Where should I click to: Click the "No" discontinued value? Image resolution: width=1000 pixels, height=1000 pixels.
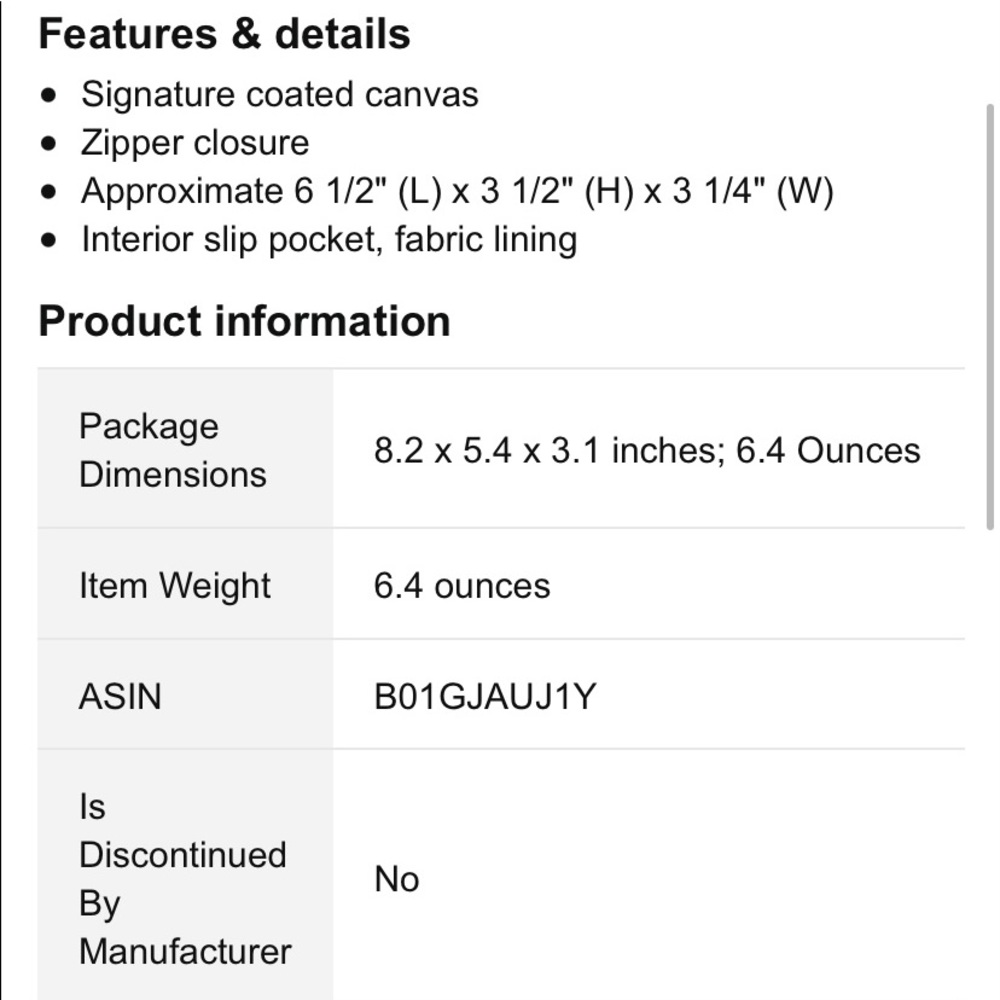coord(396,879)
